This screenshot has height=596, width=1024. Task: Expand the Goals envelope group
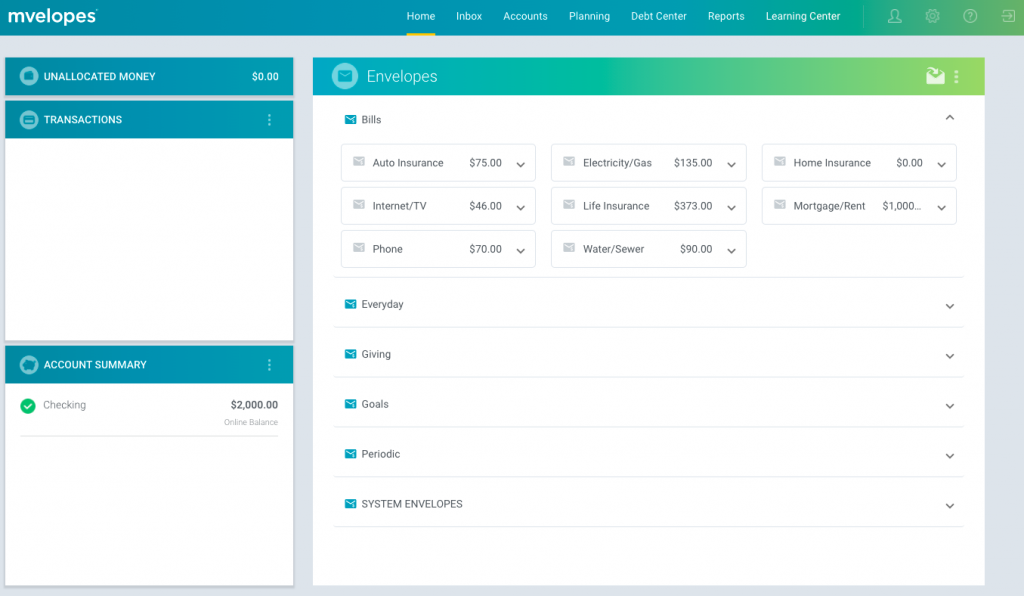949,406
